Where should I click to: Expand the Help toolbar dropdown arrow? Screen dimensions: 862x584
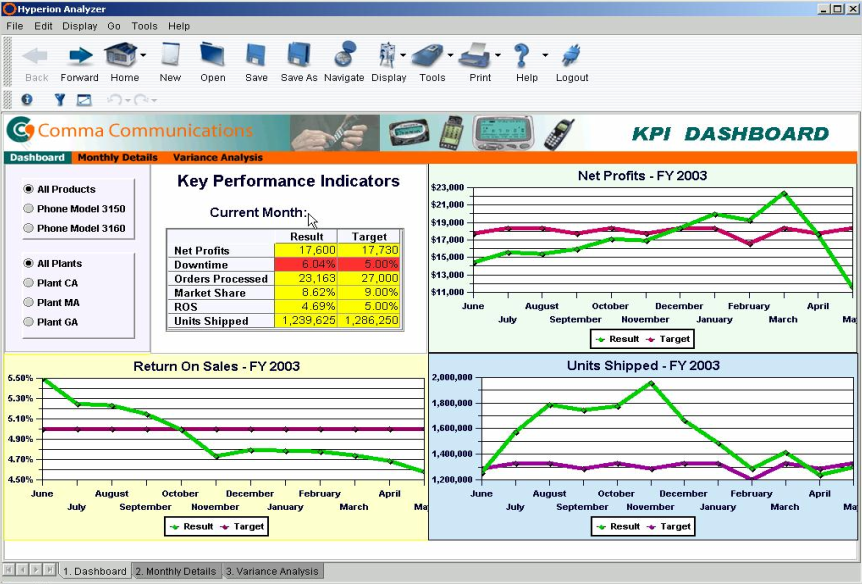(x=545, y=55)
